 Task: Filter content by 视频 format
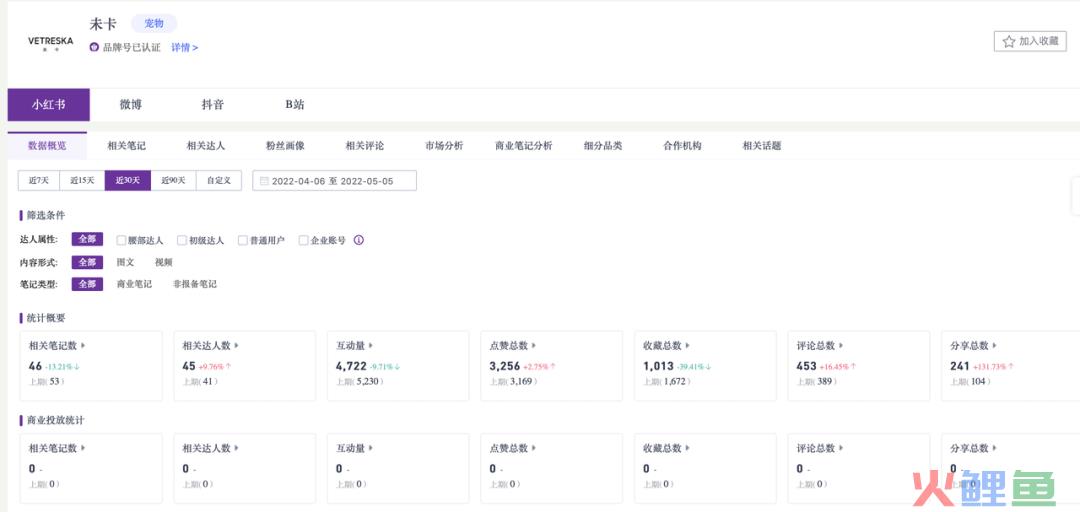163,263
